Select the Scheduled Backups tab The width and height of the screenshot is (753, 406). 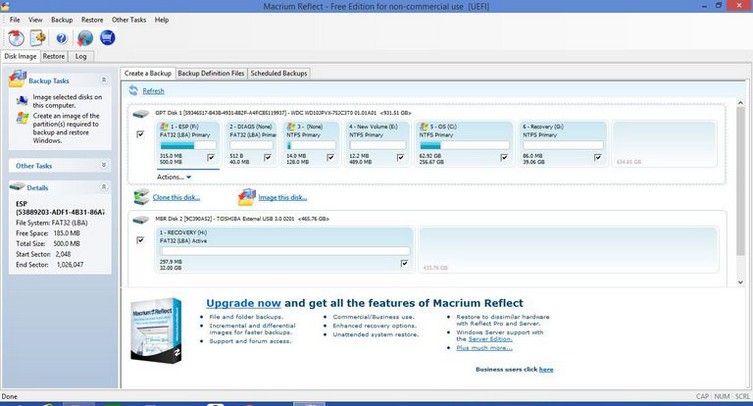click(x=279, y=73)
